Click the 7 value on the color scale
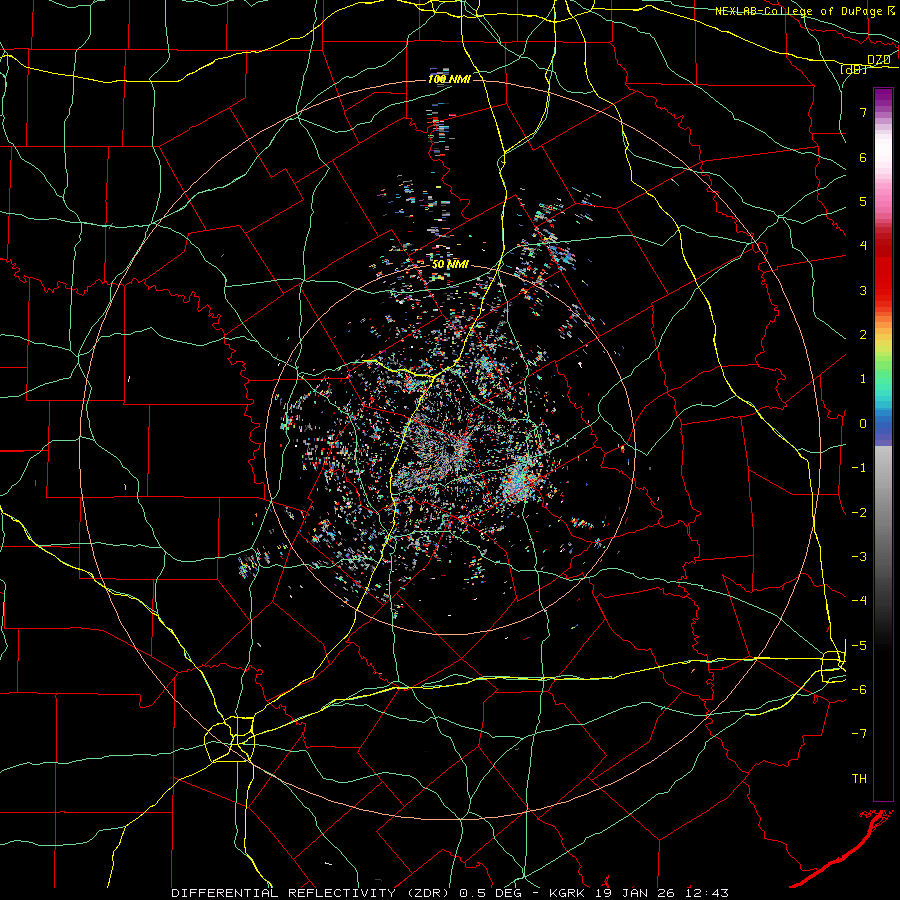Viewport: 900px width, 900px height. point(863,112)
